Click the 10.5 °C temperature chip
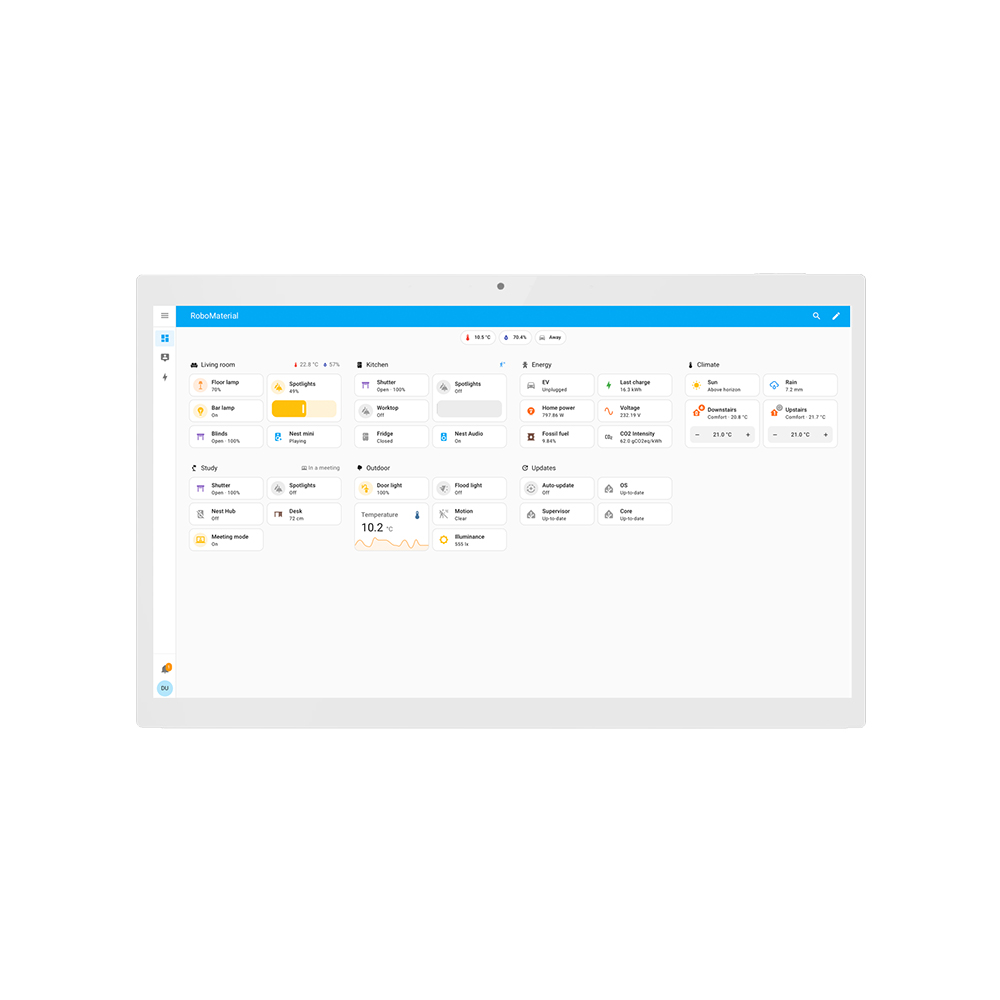The height and width of the screenshot is (1000, 1000). coord(478,337)
